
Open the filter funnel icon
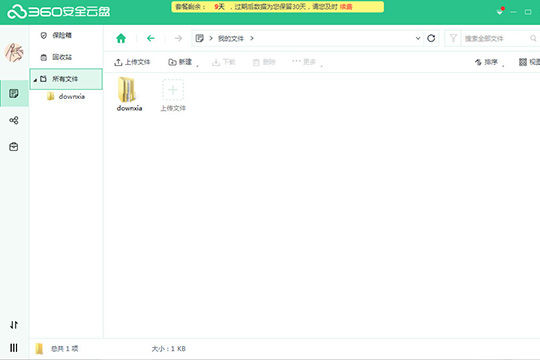point(453,38)
